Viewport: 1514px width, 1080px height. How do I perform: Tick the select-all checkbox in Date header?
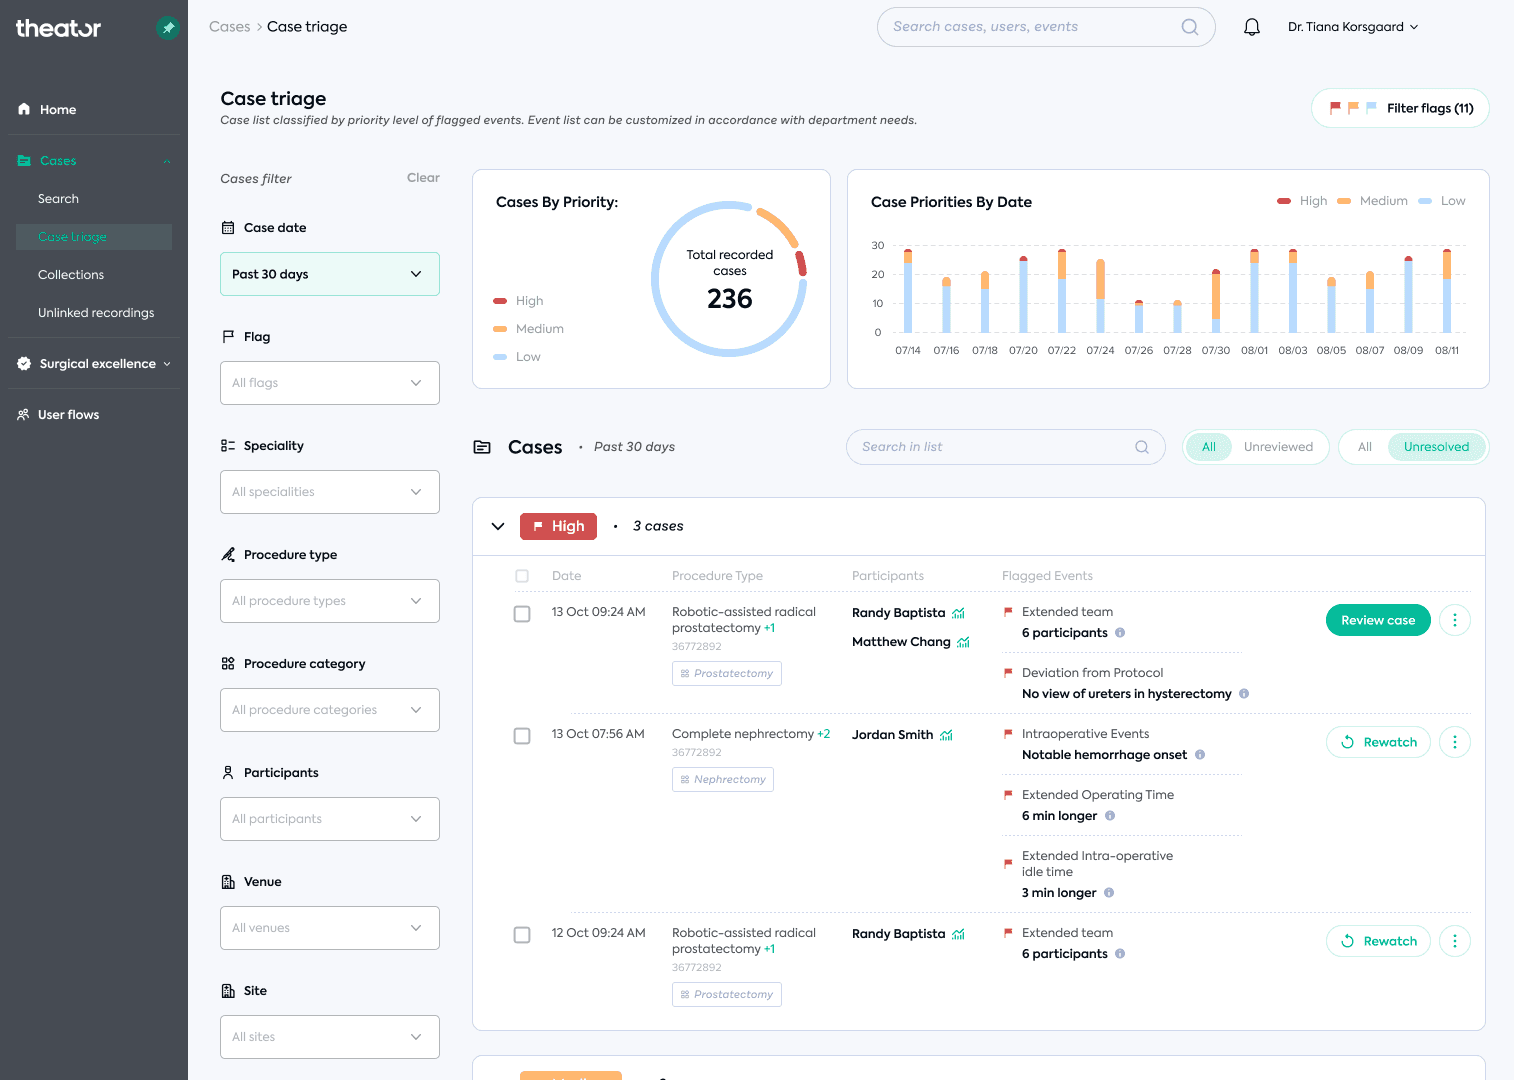[522, 576]
